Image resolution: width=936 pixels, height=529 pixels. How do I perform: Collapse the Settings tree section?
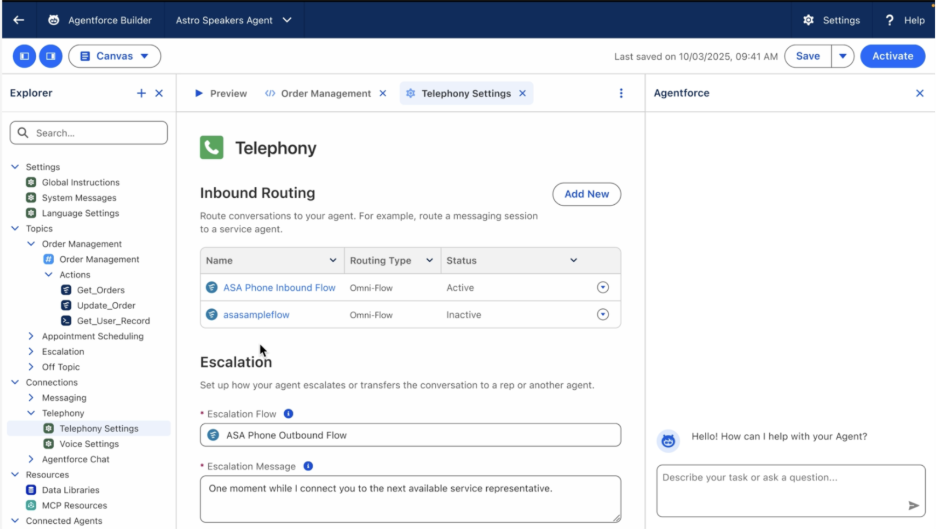[x=15, y=167]
